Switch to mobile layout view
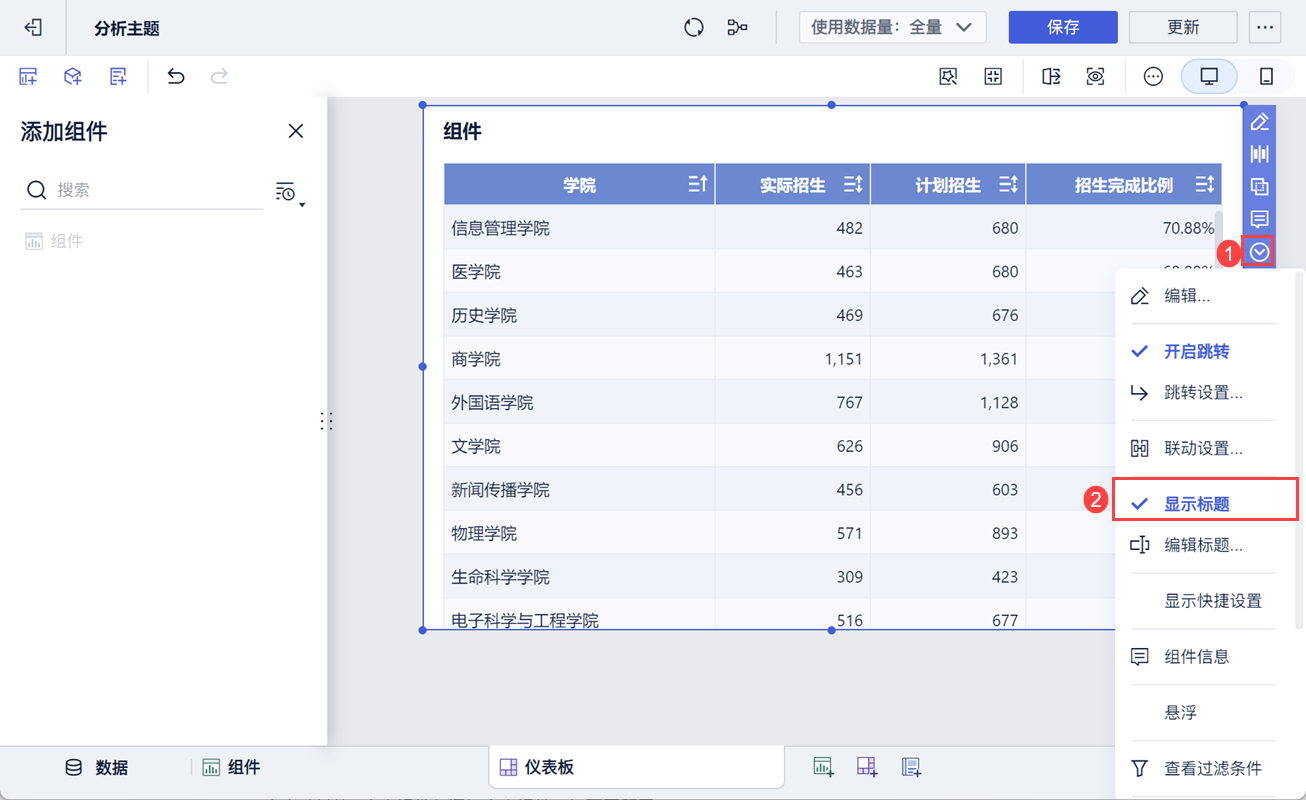1306x800 pixels. click(1266, 77)
